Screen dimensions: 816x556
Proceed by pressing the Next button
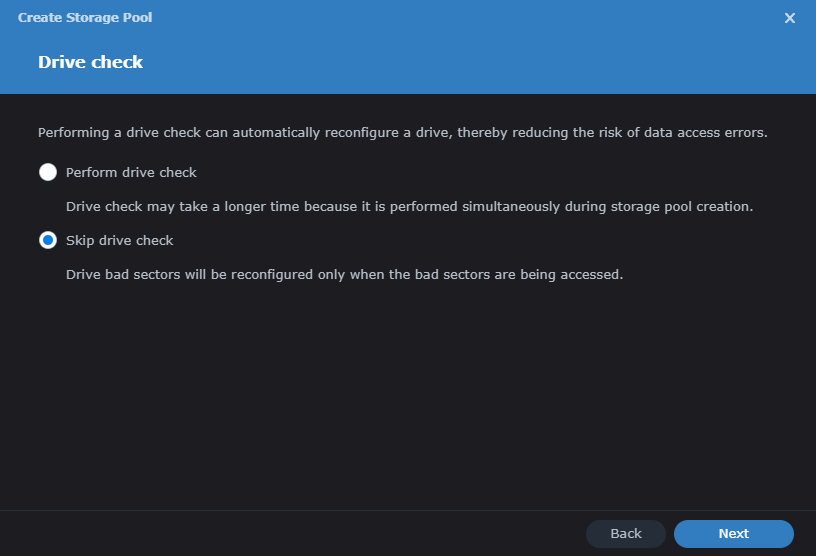tap(733, 533)
